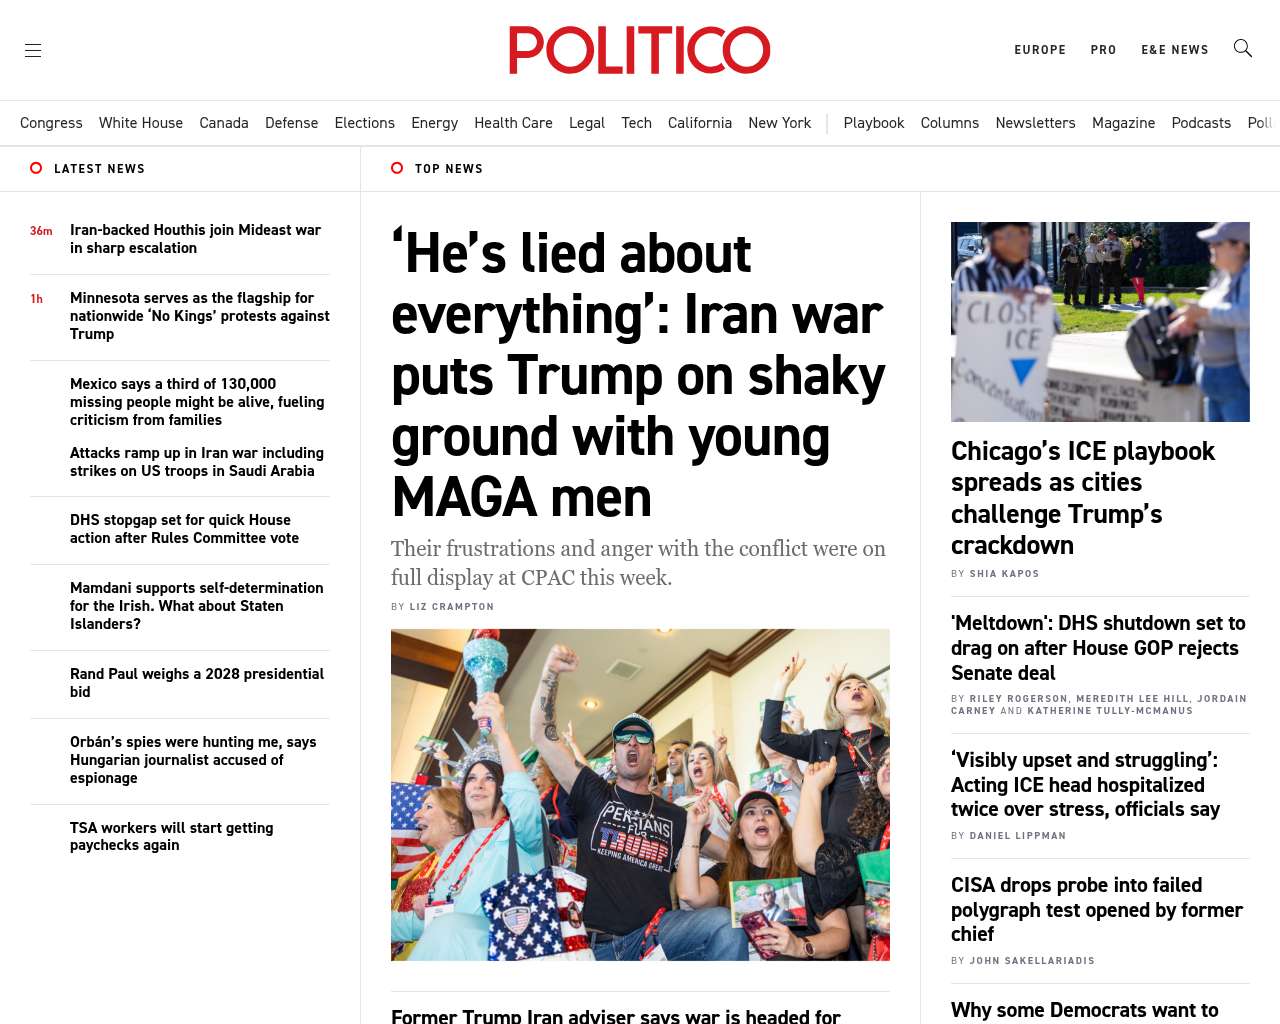
Task: Open Chicago's ICE playbook article
Action: coord(1083,498)
